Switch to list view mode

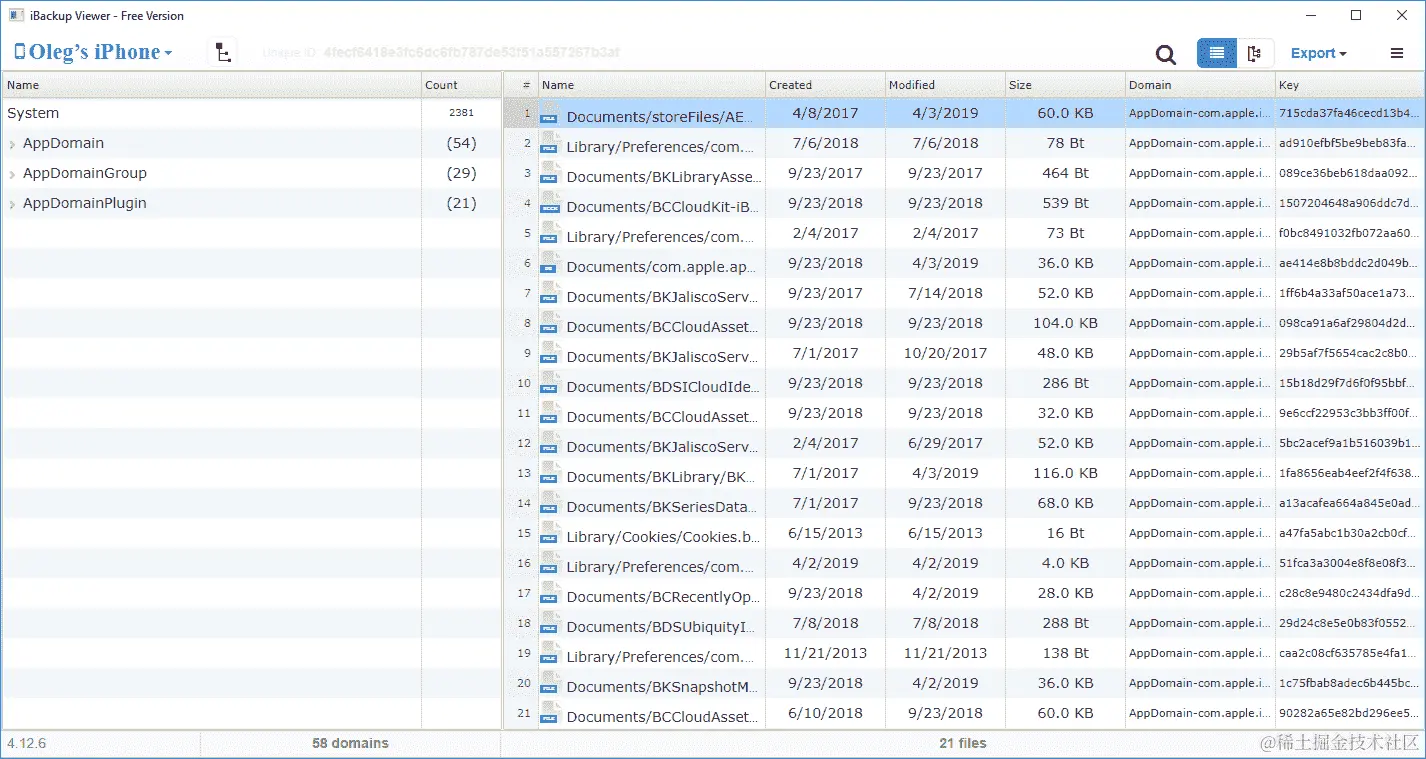(1216, 54)
